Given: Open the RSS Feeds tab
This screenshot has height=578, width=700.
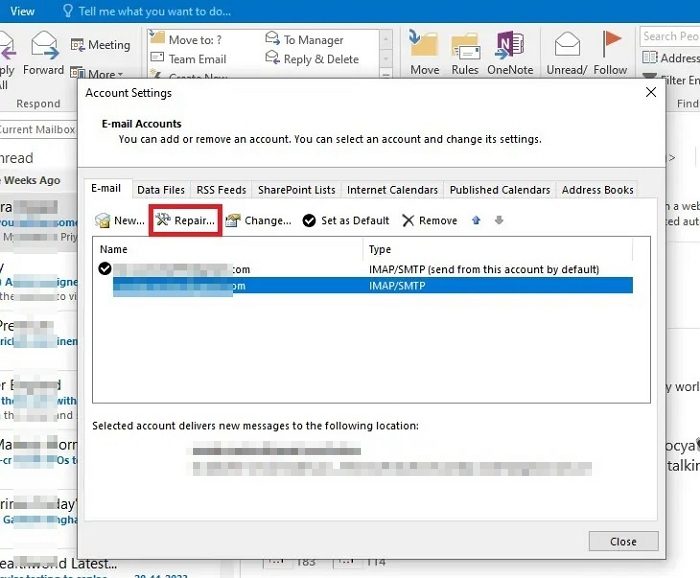Looking at the screenshot, I should click(221, 190).
